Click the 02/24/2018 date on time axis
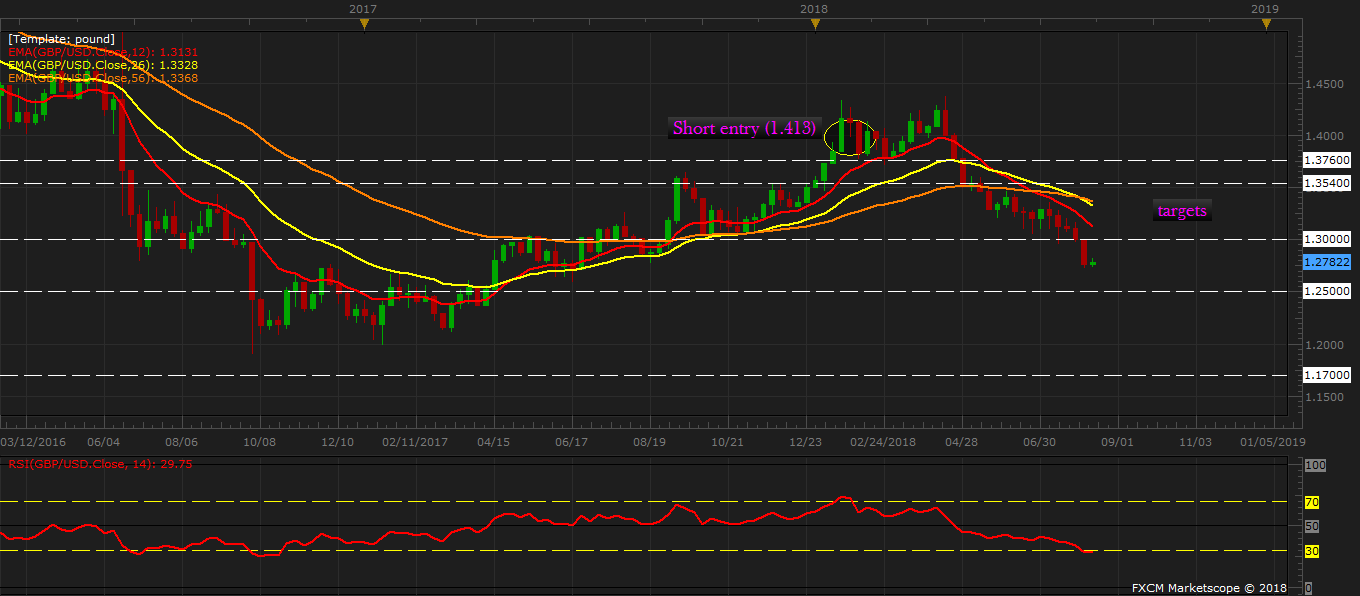Viewport: 1360px width, 596px height. [x=883, y=441]
